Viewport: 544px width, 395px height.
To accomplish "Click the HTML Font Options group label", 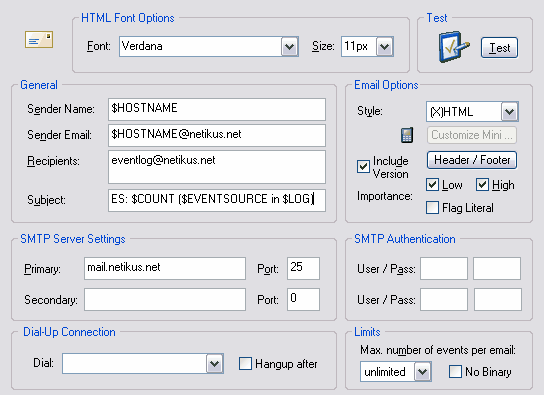I will point(128,18).
